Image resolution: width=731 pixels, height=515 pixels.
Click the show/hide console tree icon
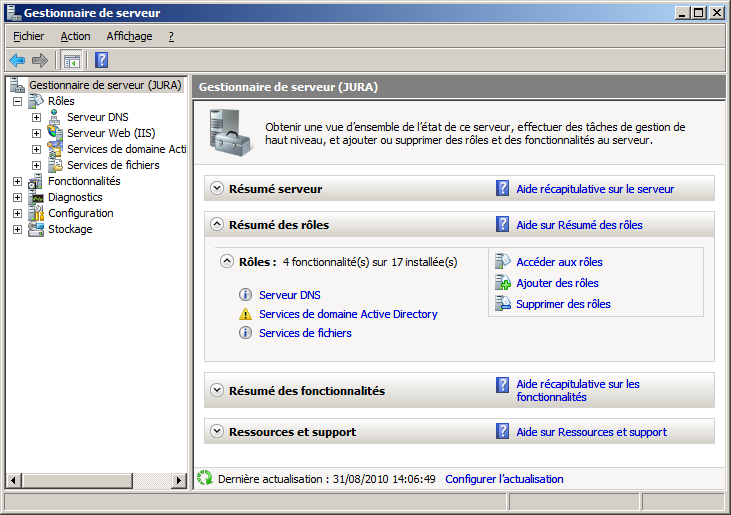(71, 60)
